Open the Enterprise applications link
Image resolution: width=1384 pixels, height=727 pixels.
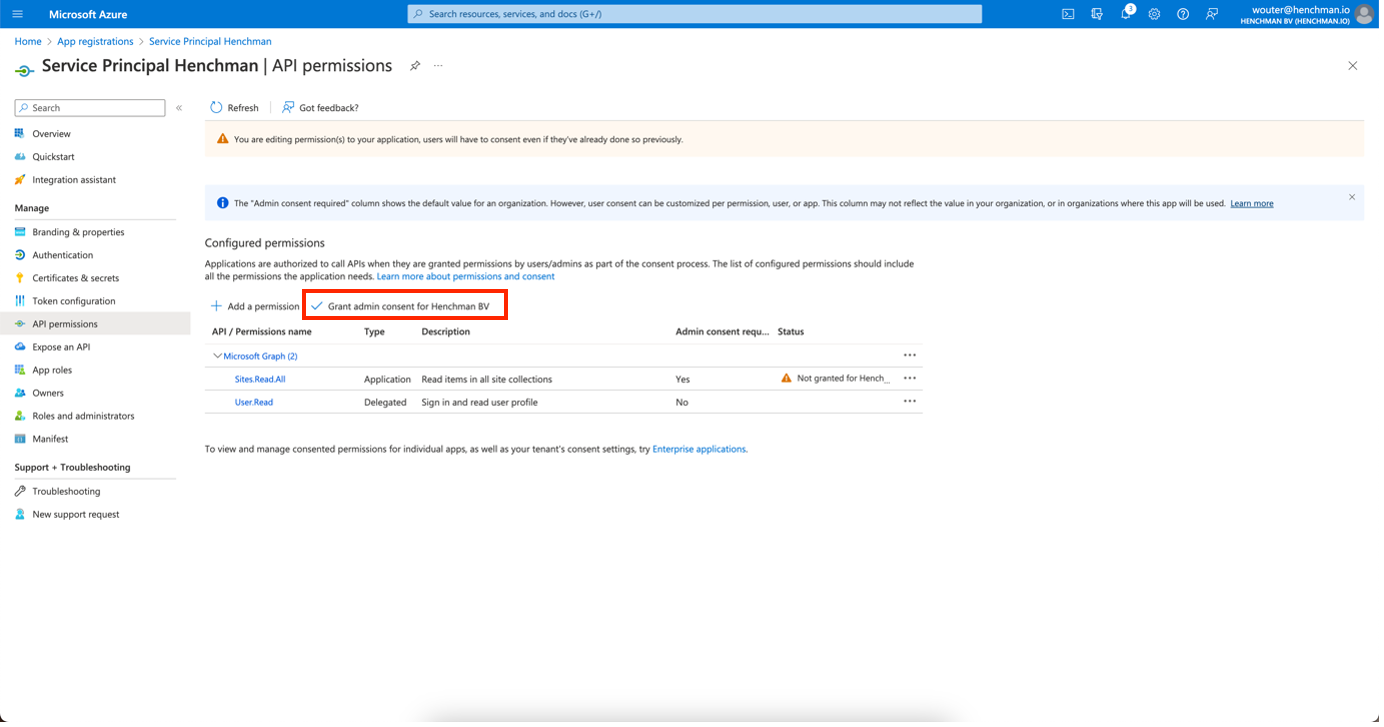point(699,449)
